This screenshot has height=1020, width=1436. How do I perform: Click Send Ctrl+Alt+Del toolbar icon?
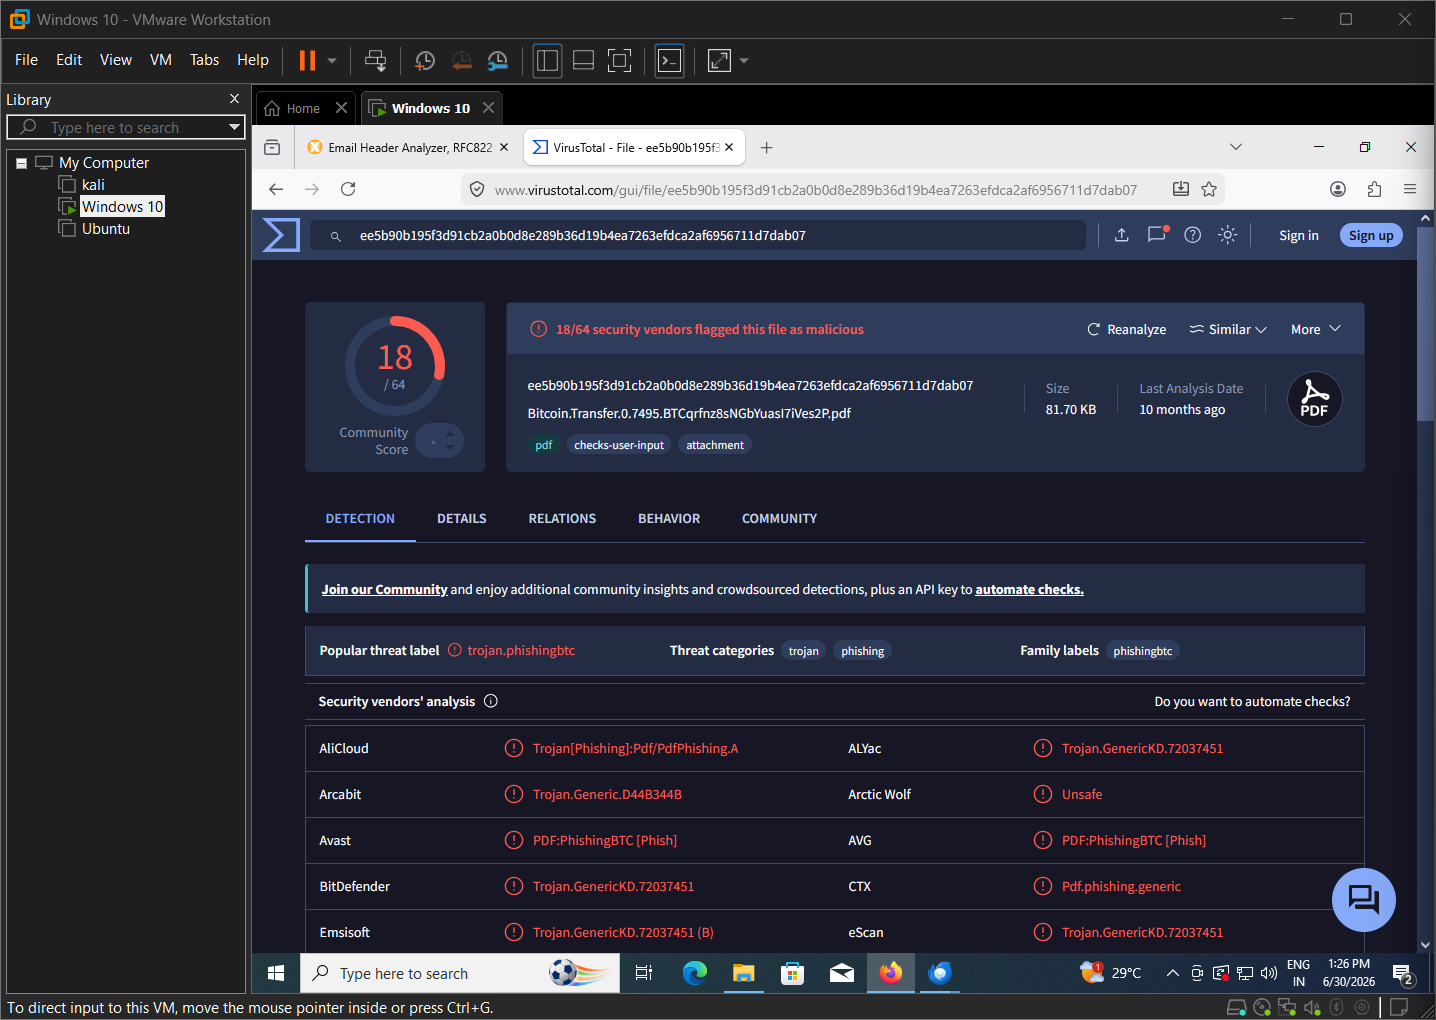(375, 61)
